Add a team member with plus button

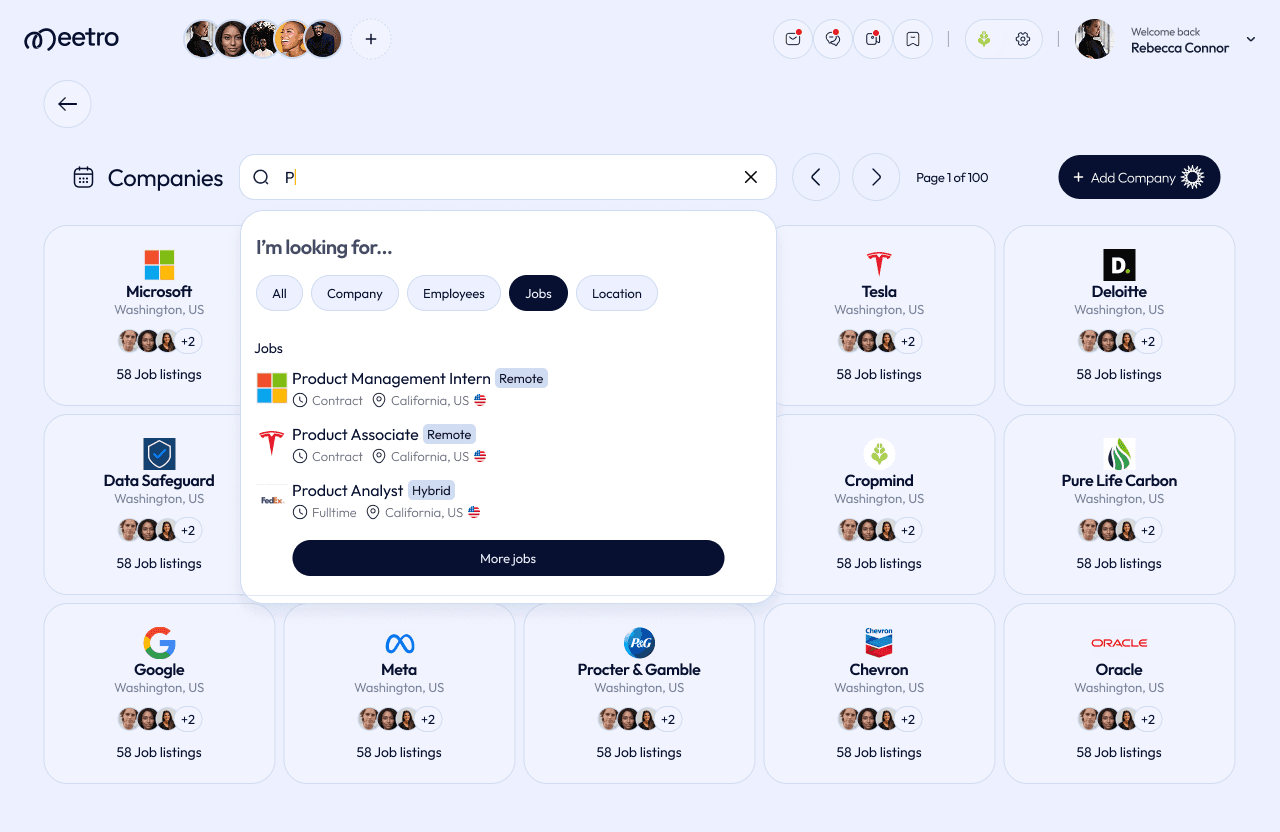(371, 39)
